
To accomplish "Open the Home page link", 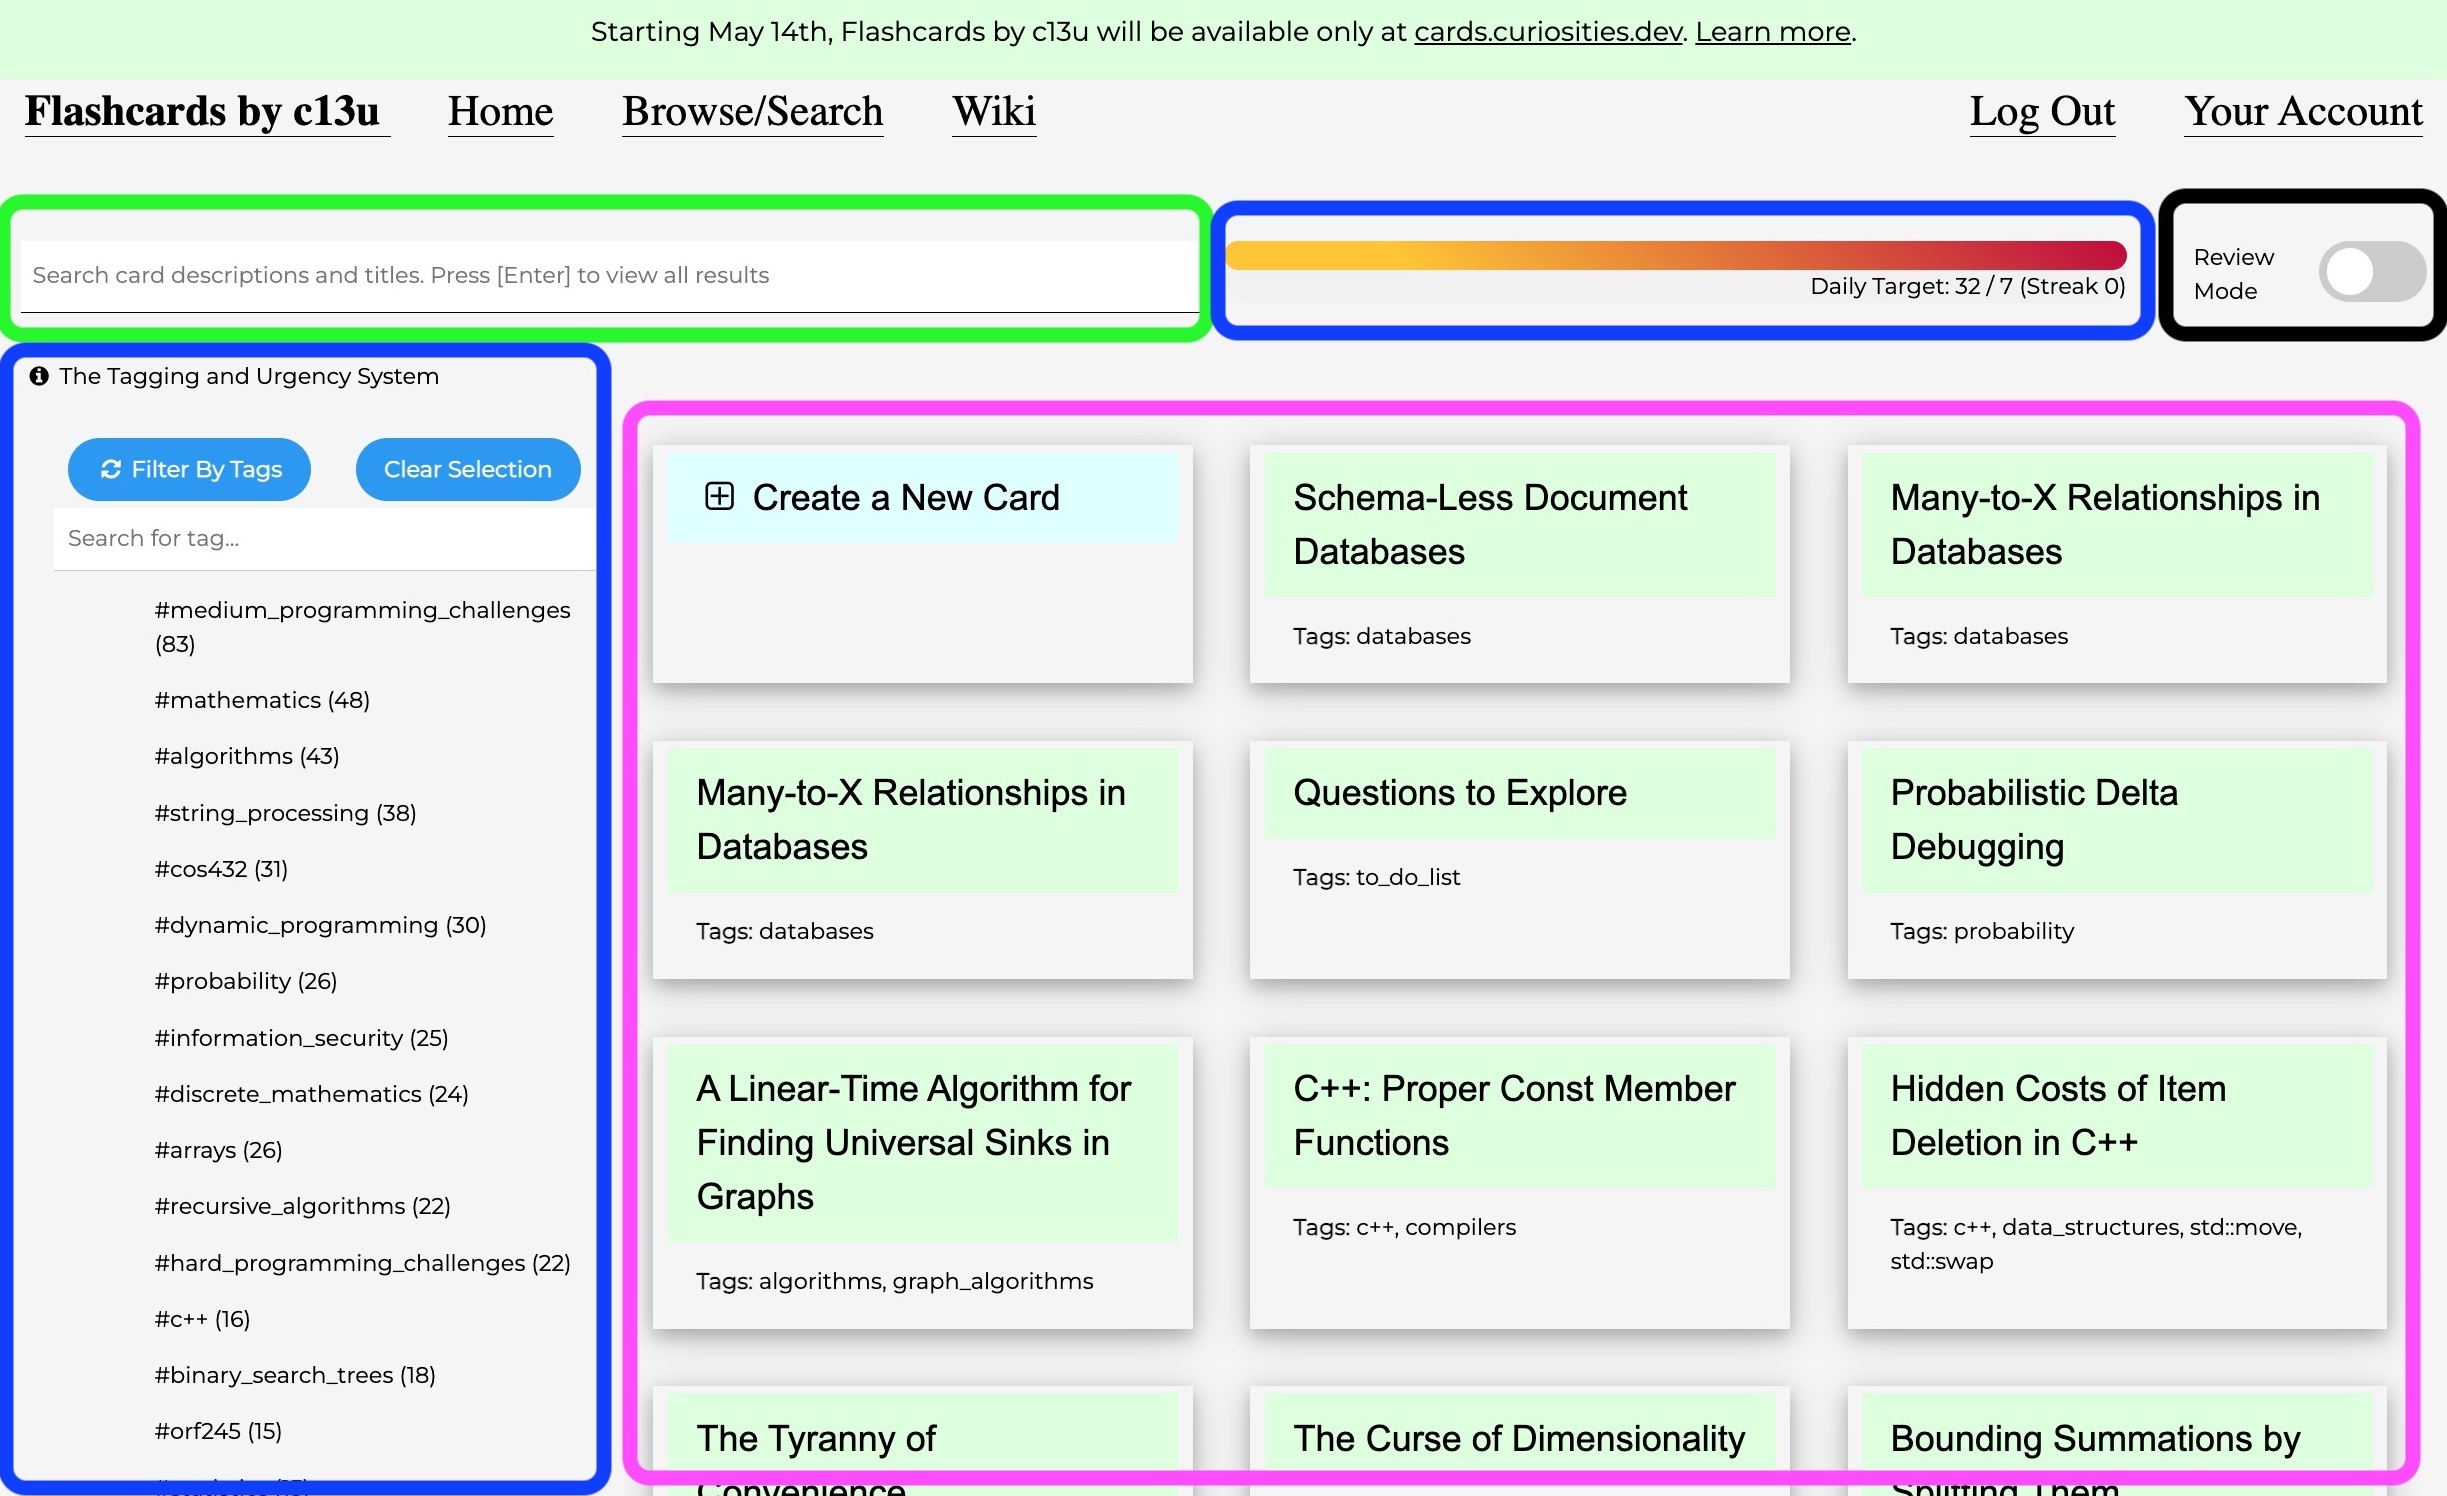I will pyautogui.click(x=500, y=111).
